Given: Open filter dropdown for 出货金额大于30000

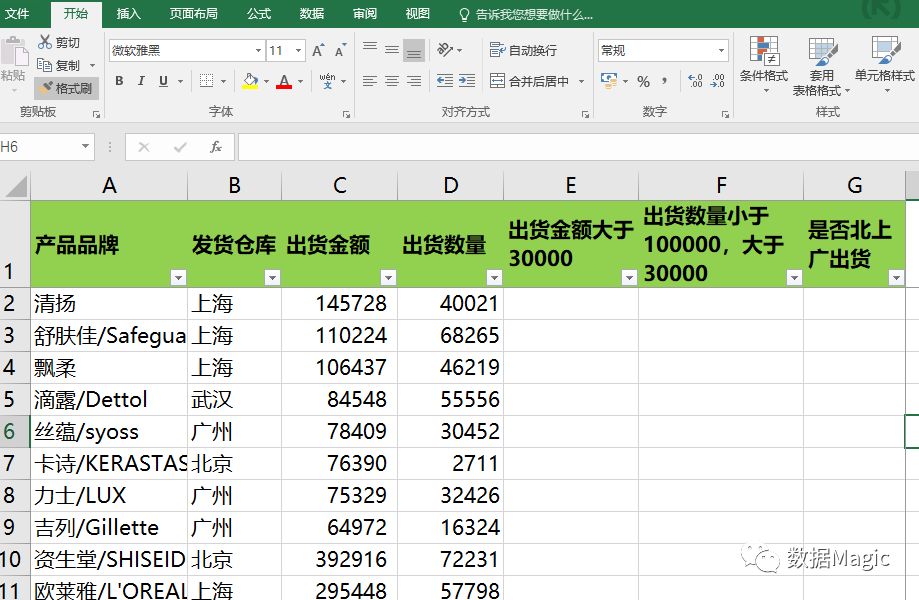Looking at the screenshot, I should click(x=629, y=277).
